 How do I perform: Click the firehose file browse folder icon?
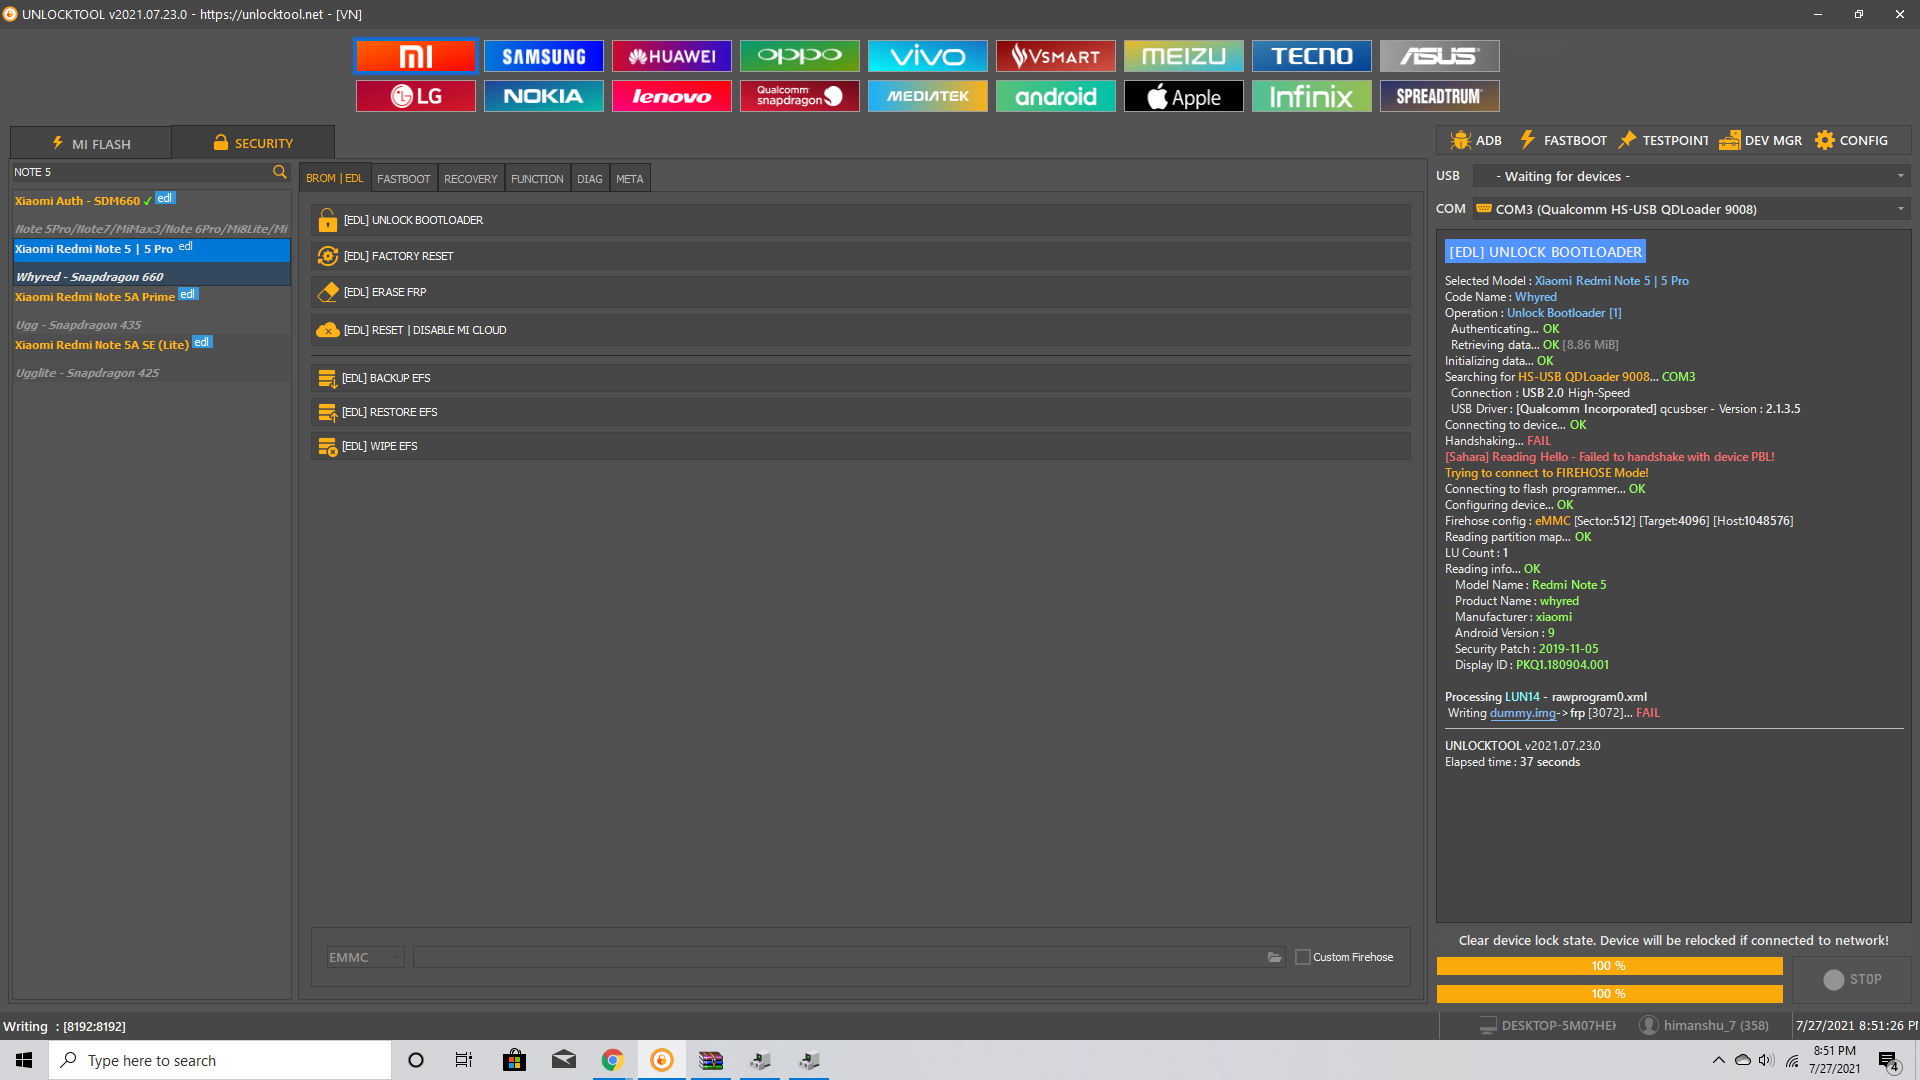pyautogui.click(x=1274, y=957)
